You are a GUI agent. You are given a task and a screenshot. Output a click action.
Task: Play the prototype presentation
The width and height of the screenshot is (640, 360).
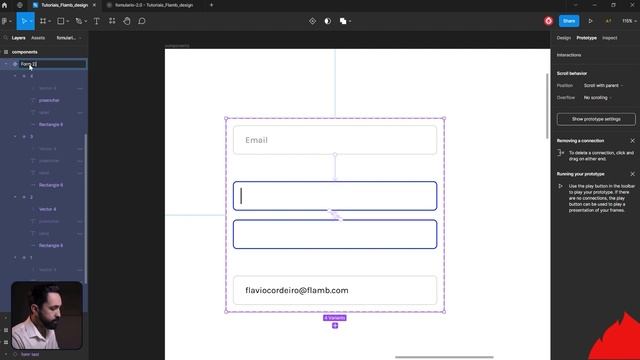click(590, 21)
